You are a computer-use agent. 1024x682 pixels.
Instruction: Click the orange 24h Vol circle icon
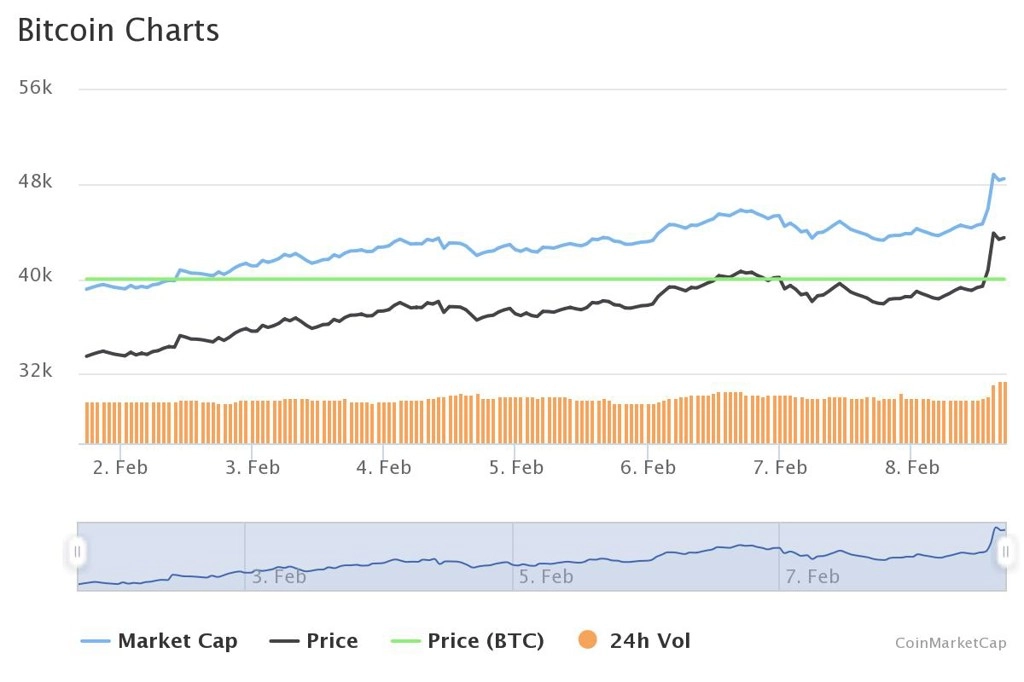588,640
